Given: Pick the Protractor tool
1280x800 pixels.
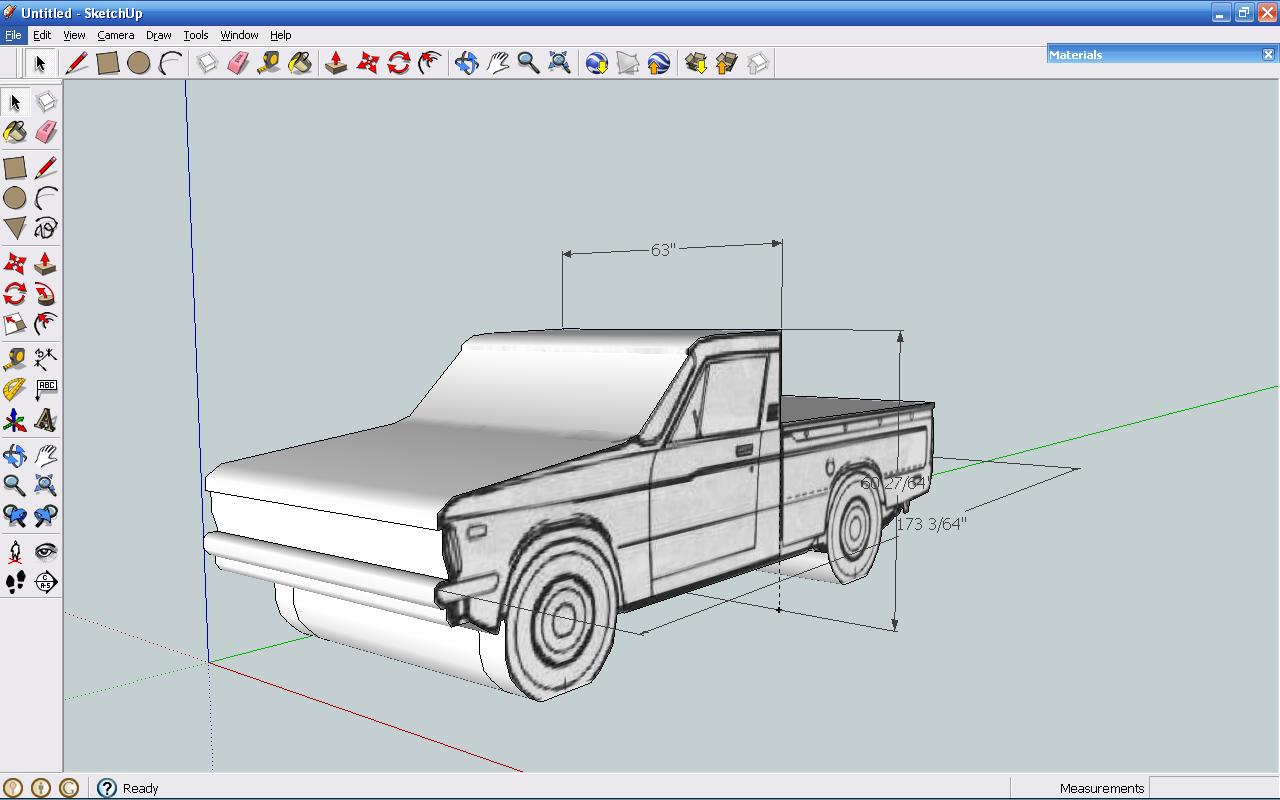Looking at the screenshot, I should click(15, 389).
